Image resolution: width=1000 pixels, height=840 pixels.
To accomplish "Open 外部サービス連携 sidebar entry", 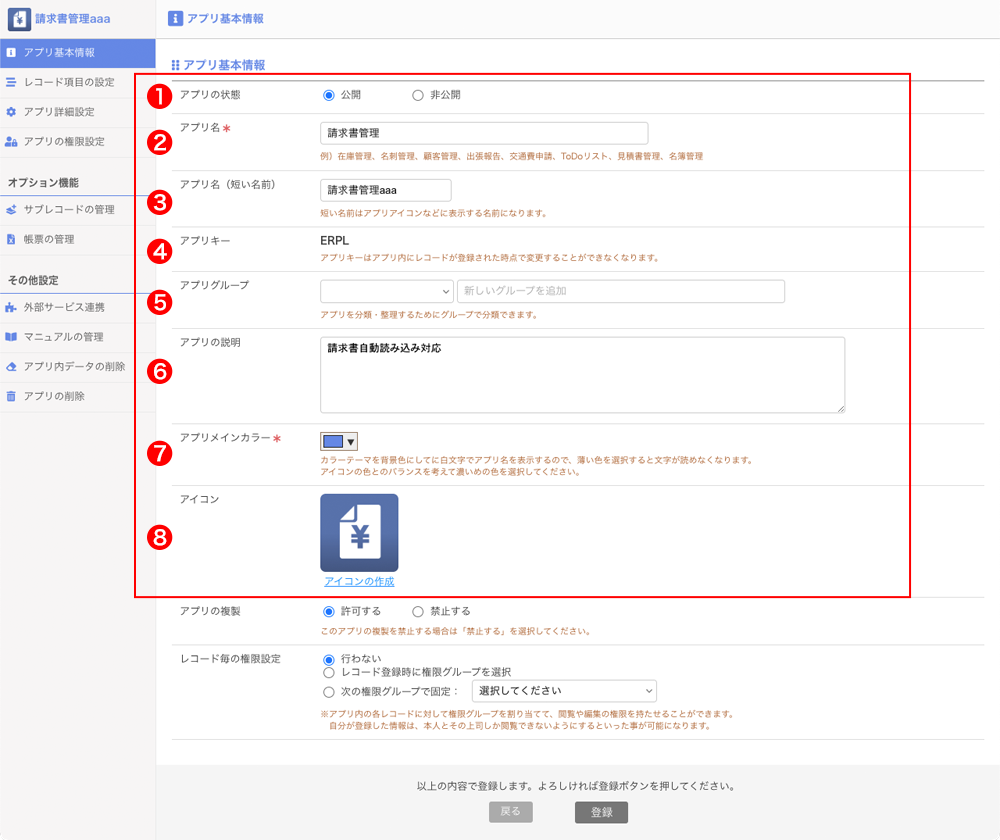I will click(77, 307).
